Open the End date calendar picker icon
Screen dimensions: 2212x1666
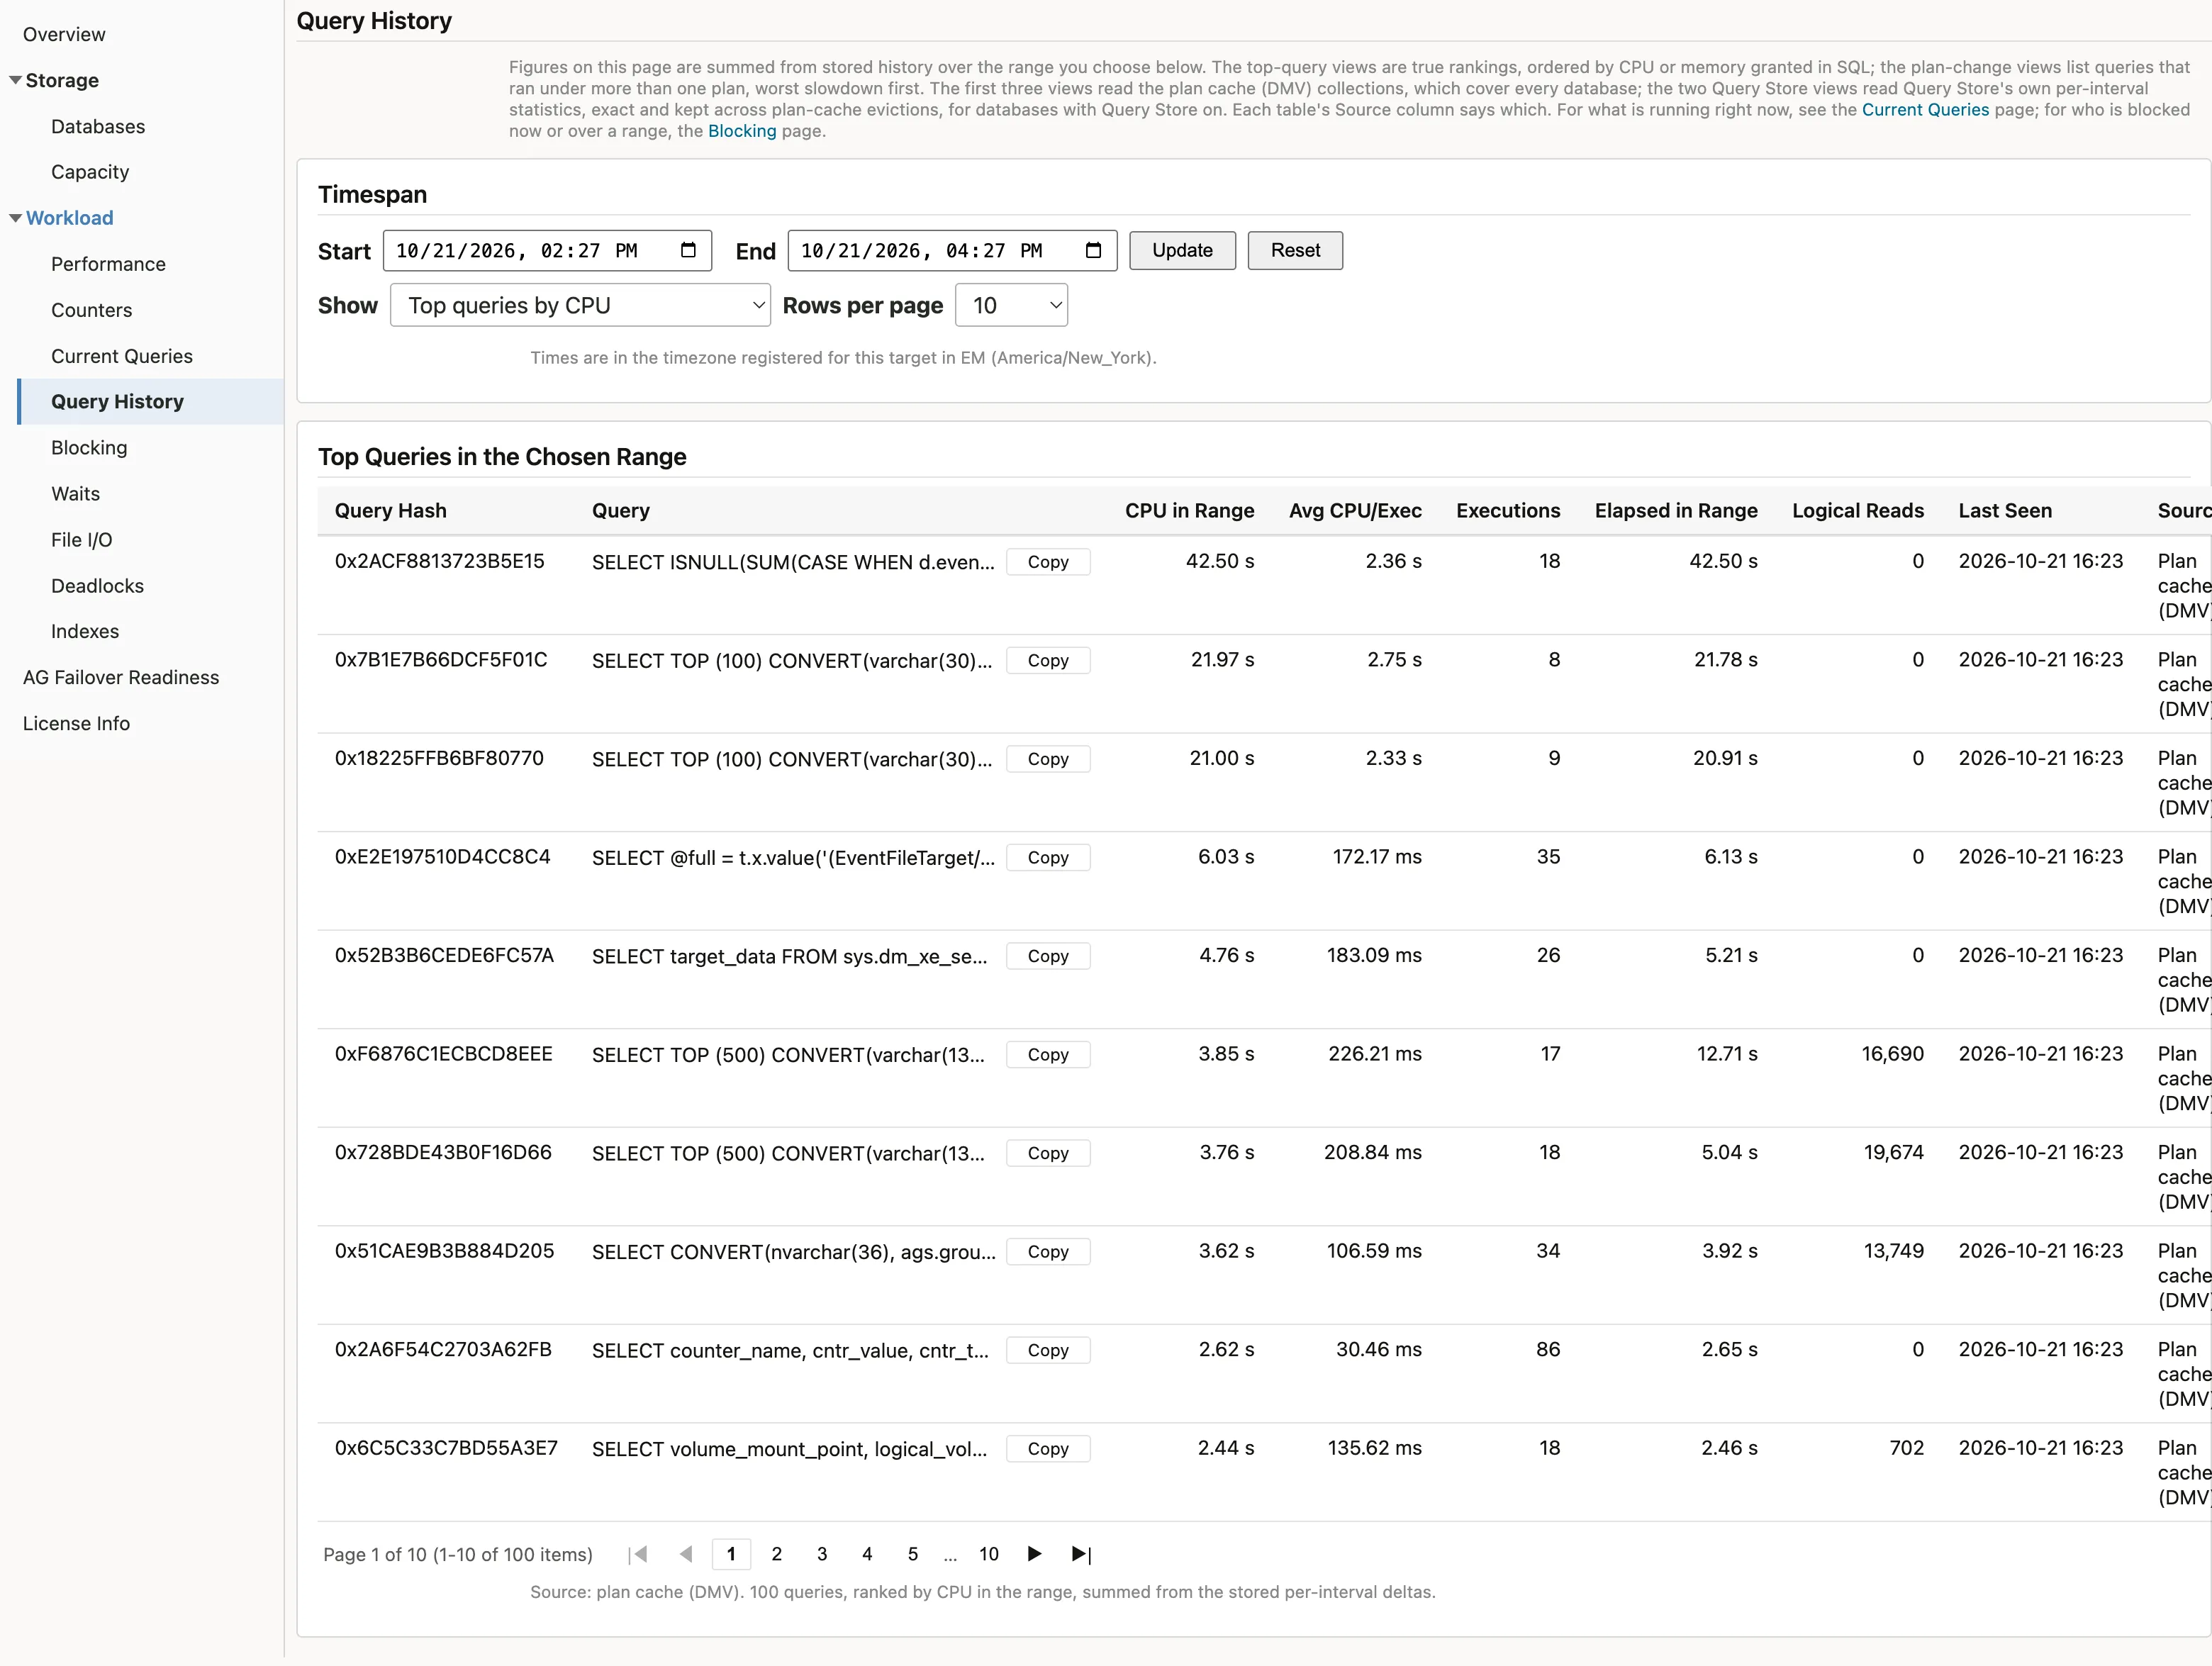tap(1093, 250)
